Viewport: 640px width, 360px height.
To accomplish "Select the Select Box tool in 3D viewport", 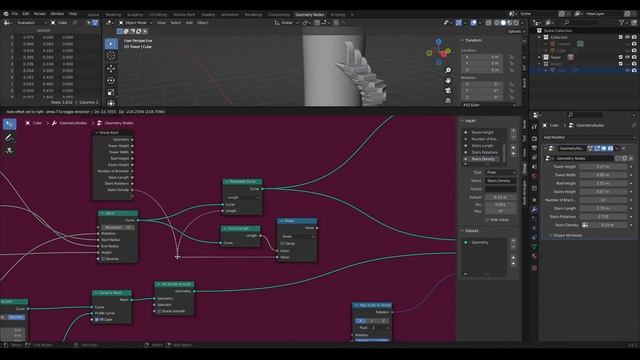I will click(111, 43).
